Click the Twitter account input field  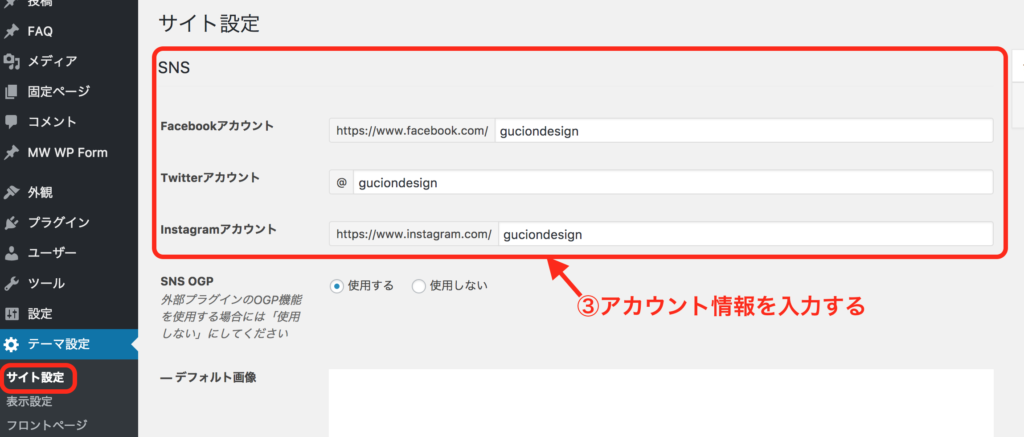pos(672,183)
